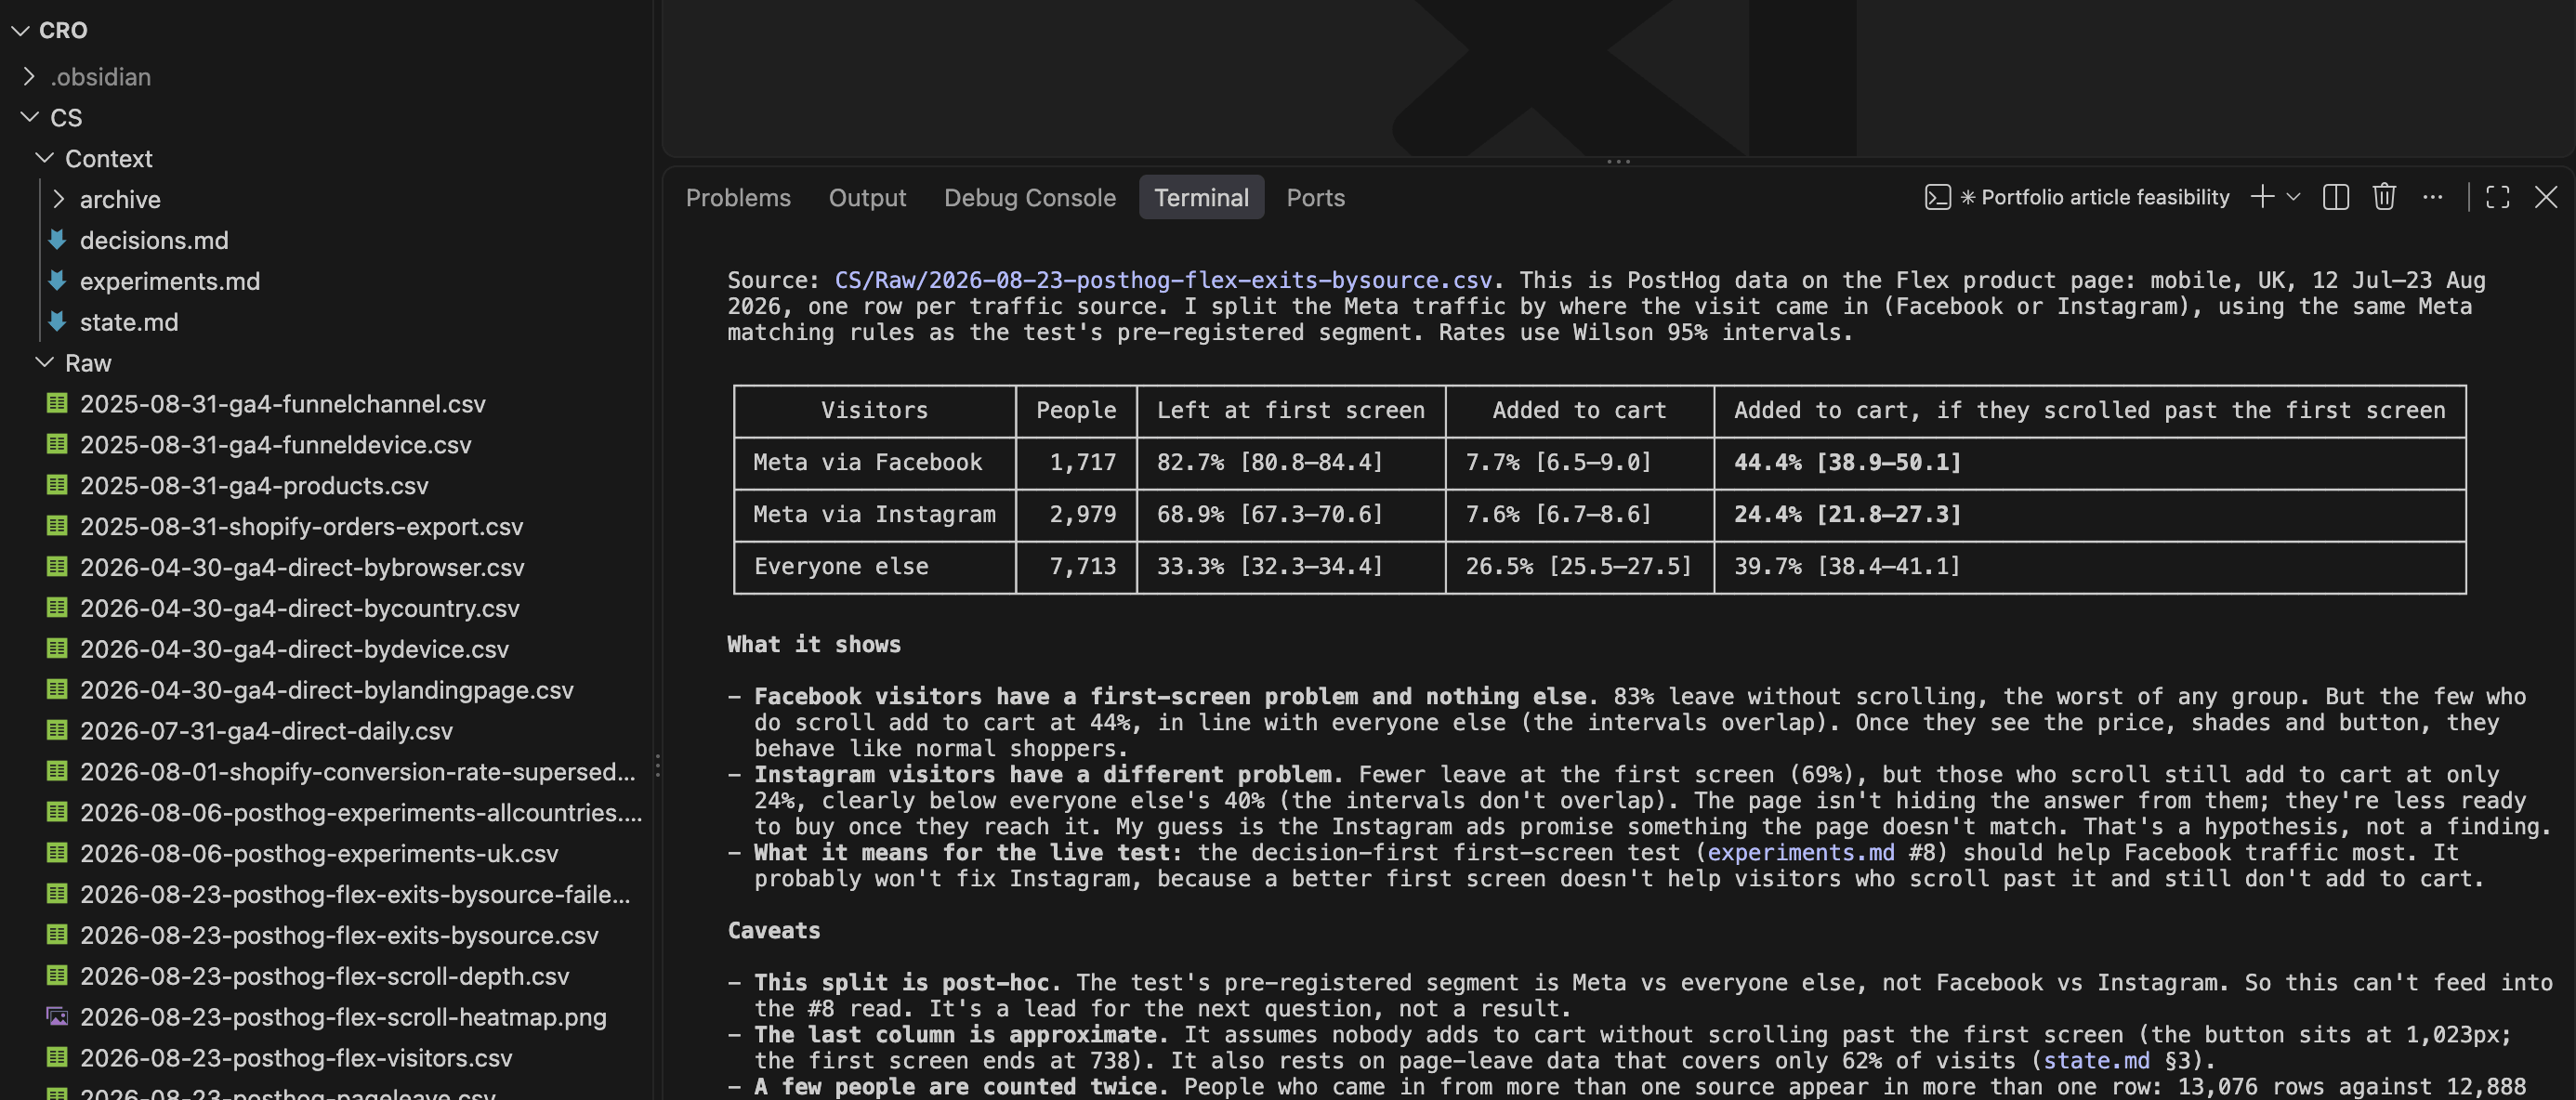Click the markdown icon beside decisions.md
2576x1100 pixels.
tap(57, 240)
